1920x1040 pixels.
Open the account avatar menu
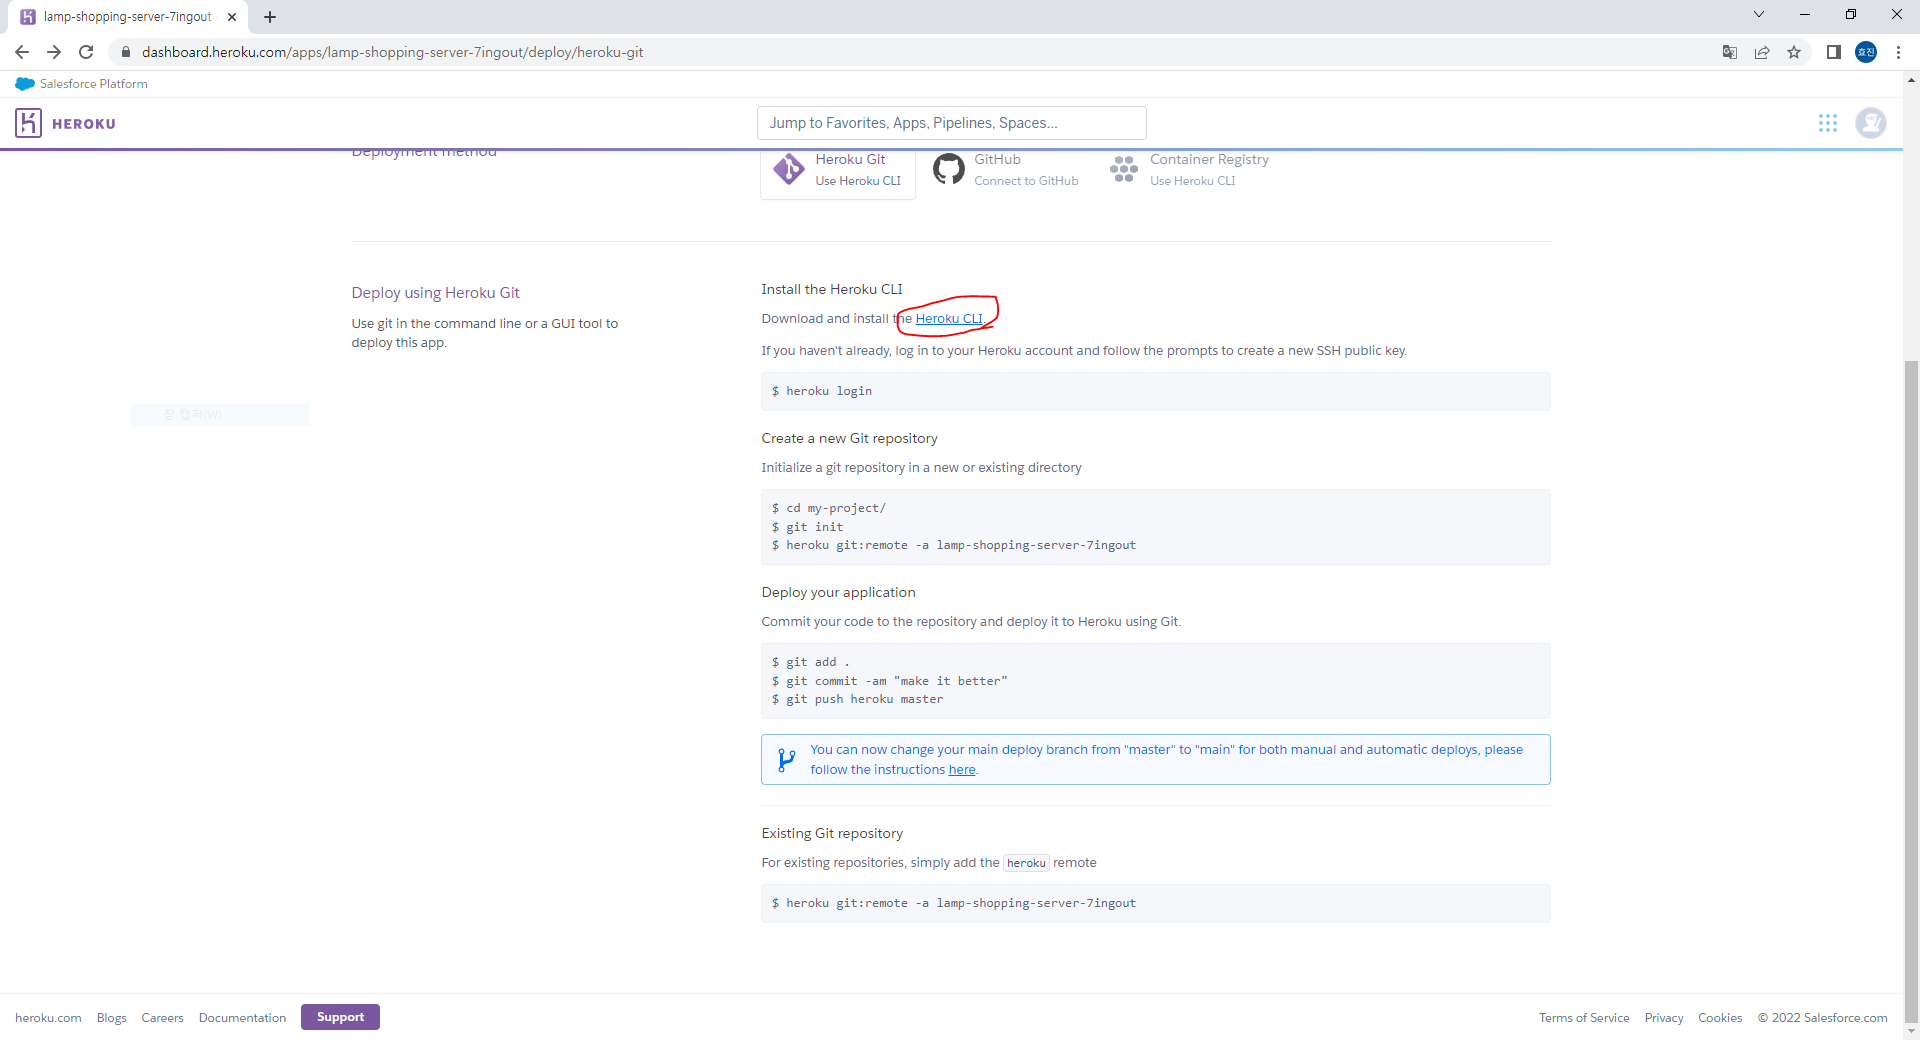(1870, 123)
